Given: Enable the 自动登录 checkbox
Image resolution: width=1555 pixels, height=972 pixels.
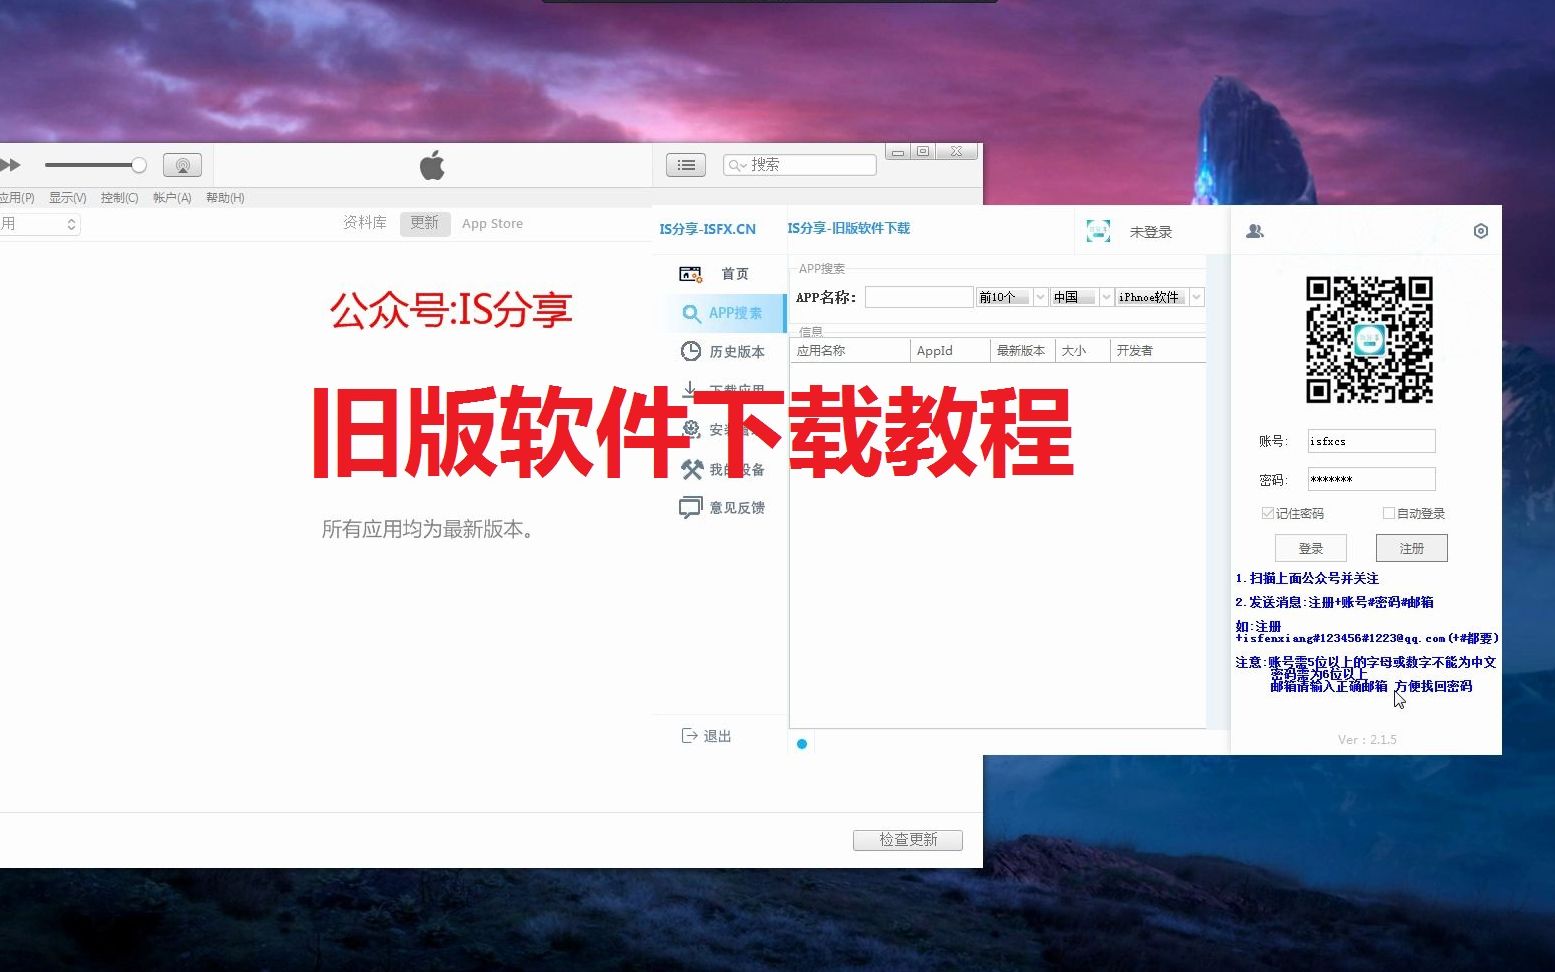Looking at the screenshot, I should pos(1389,513).
